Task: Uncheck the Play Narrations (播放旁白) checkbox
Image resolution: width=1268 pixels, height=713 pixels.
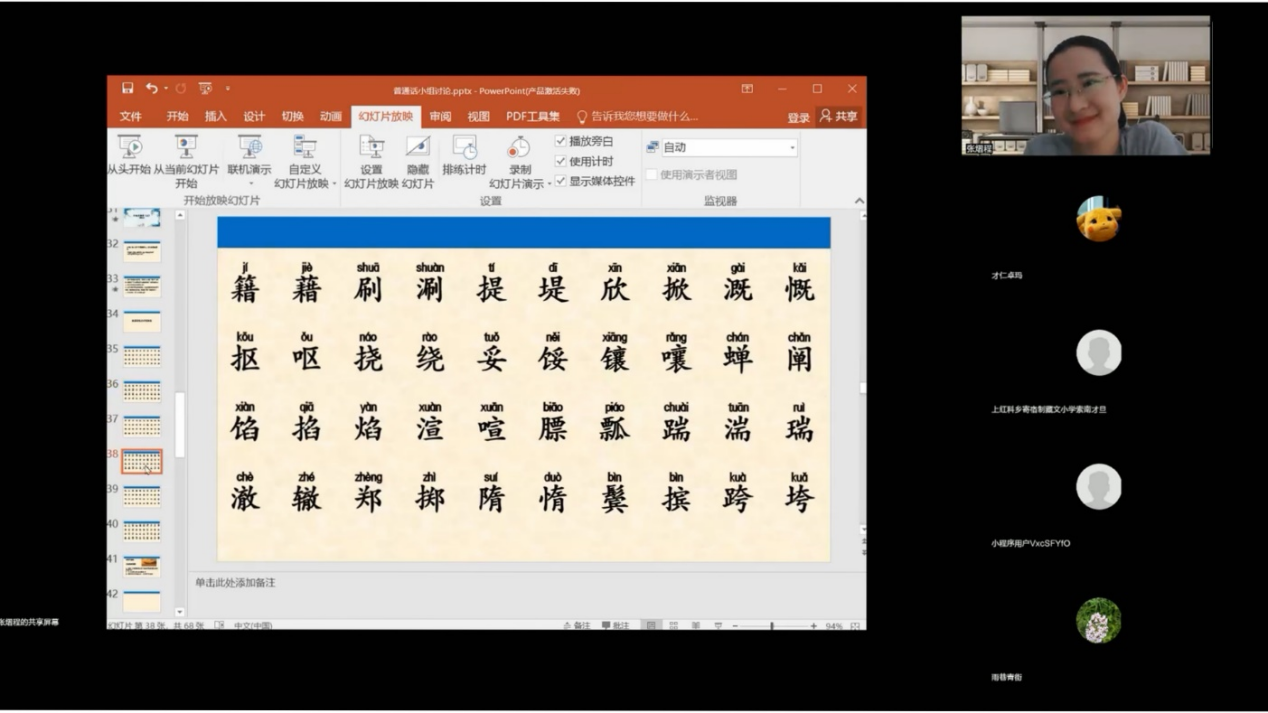Action: pyautogui.click(x=561, y=141)
